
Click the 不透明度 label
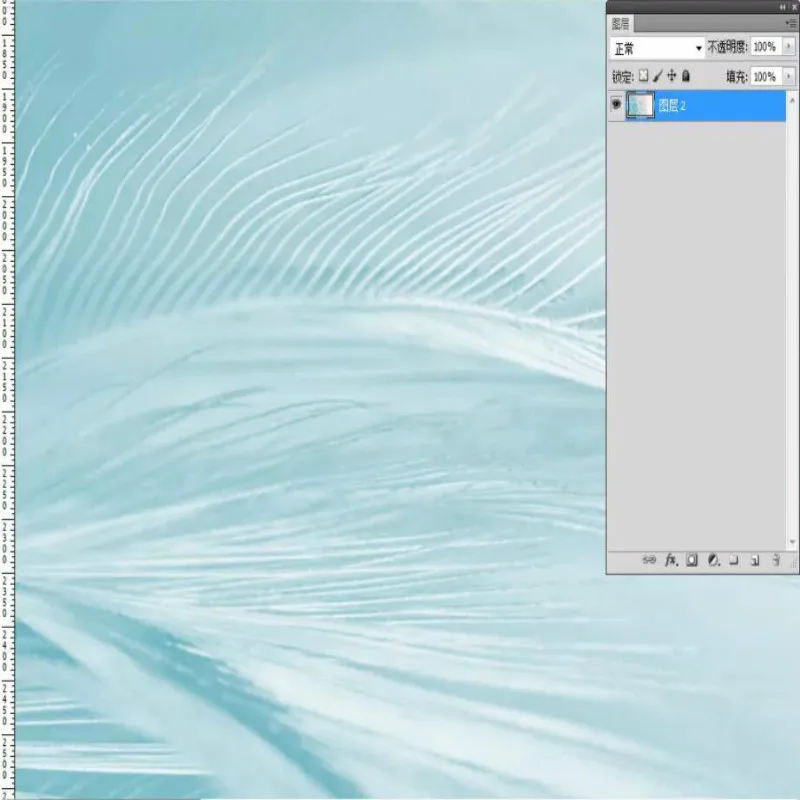[x=727, y=47]
